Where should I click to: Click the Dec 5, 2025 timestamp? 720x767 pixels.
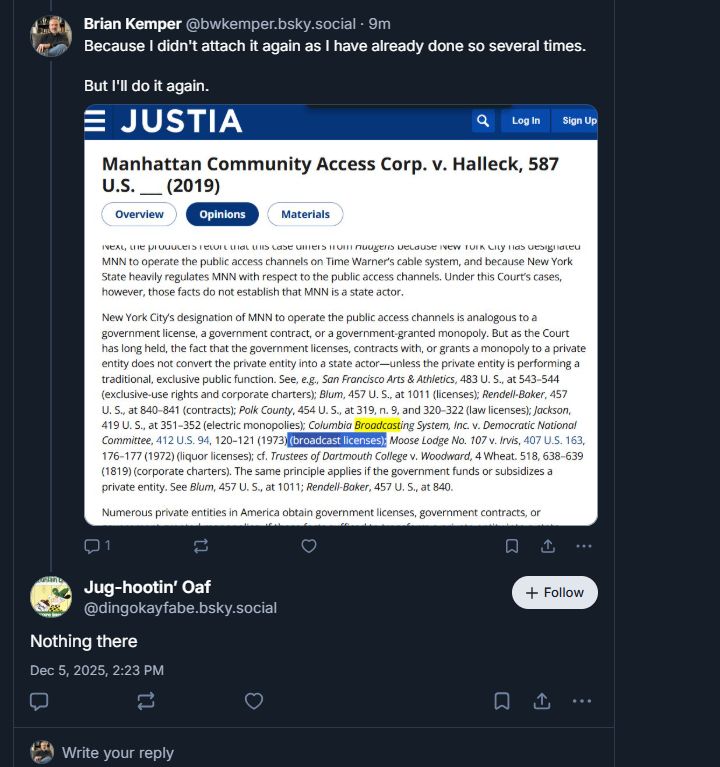point(97,670)
